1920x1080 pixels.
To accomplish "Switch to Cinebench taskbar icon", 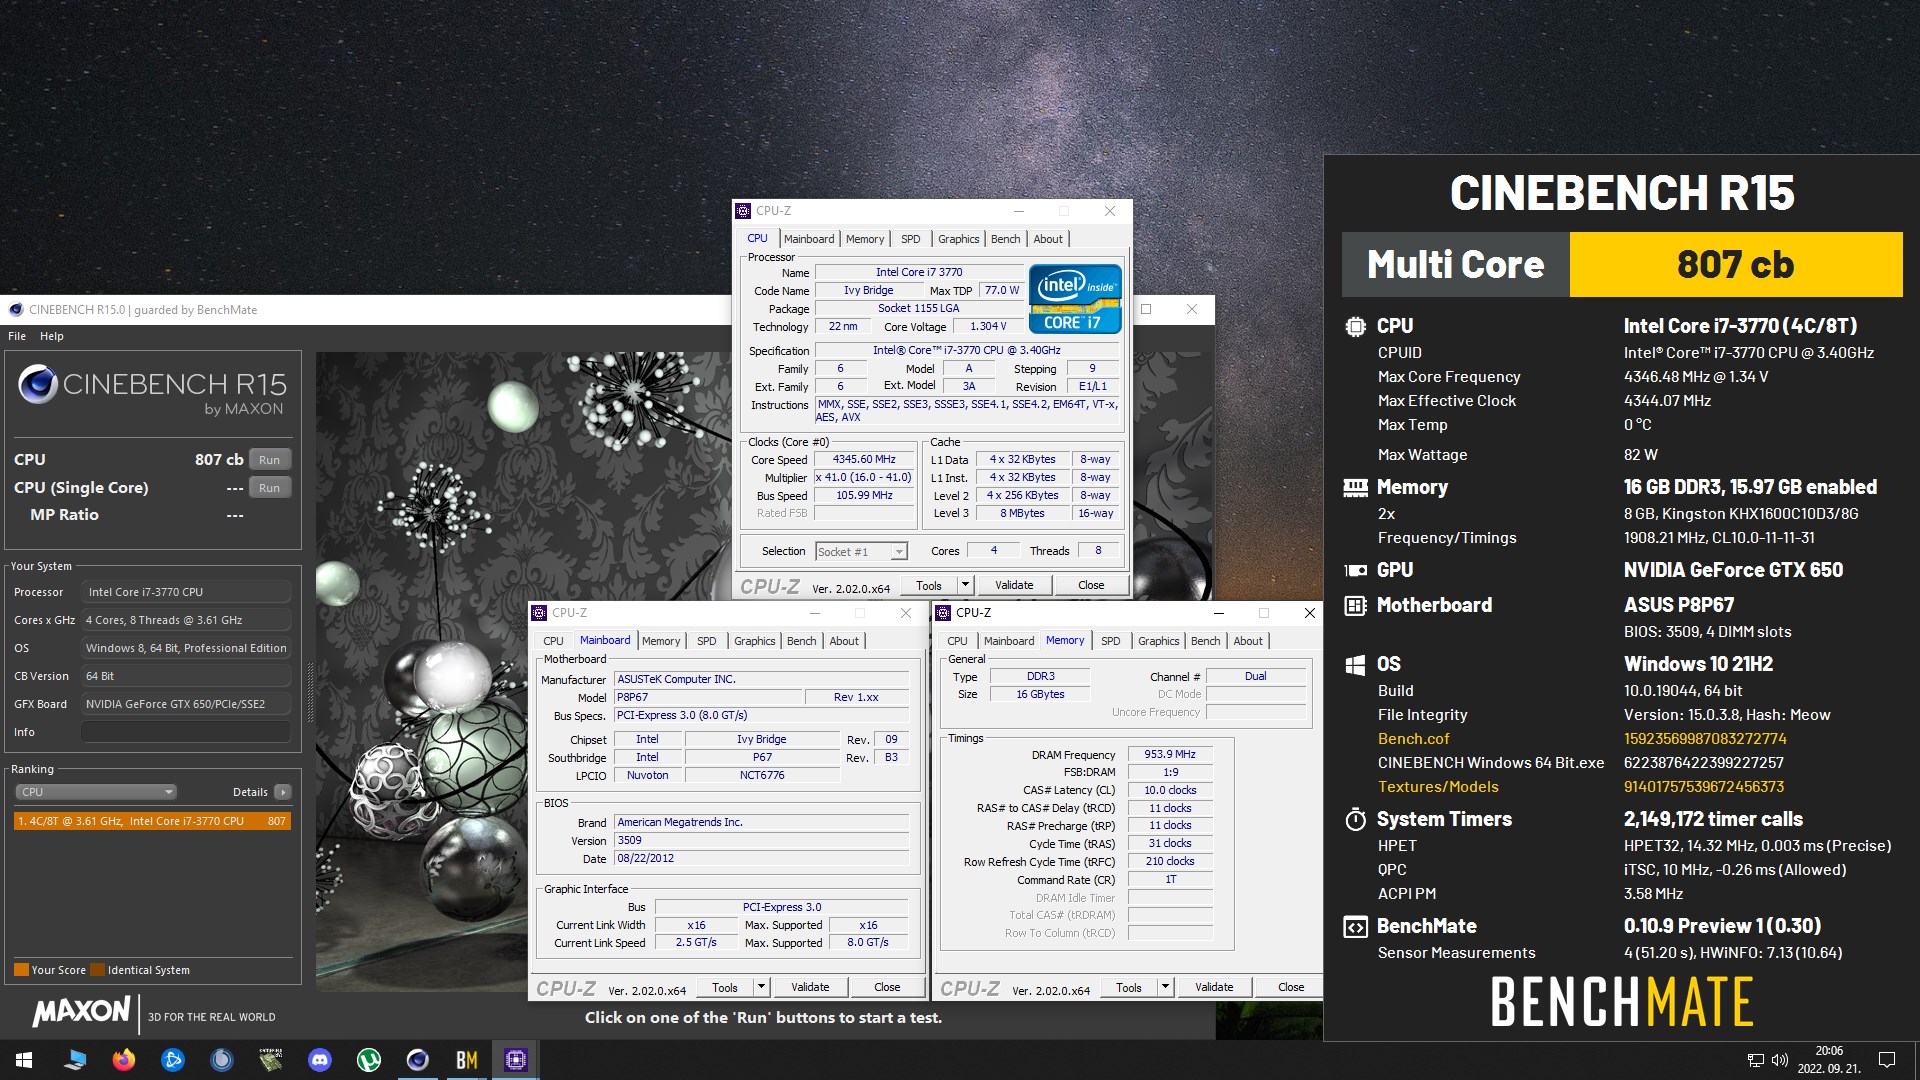I will tap(418, 1060).
